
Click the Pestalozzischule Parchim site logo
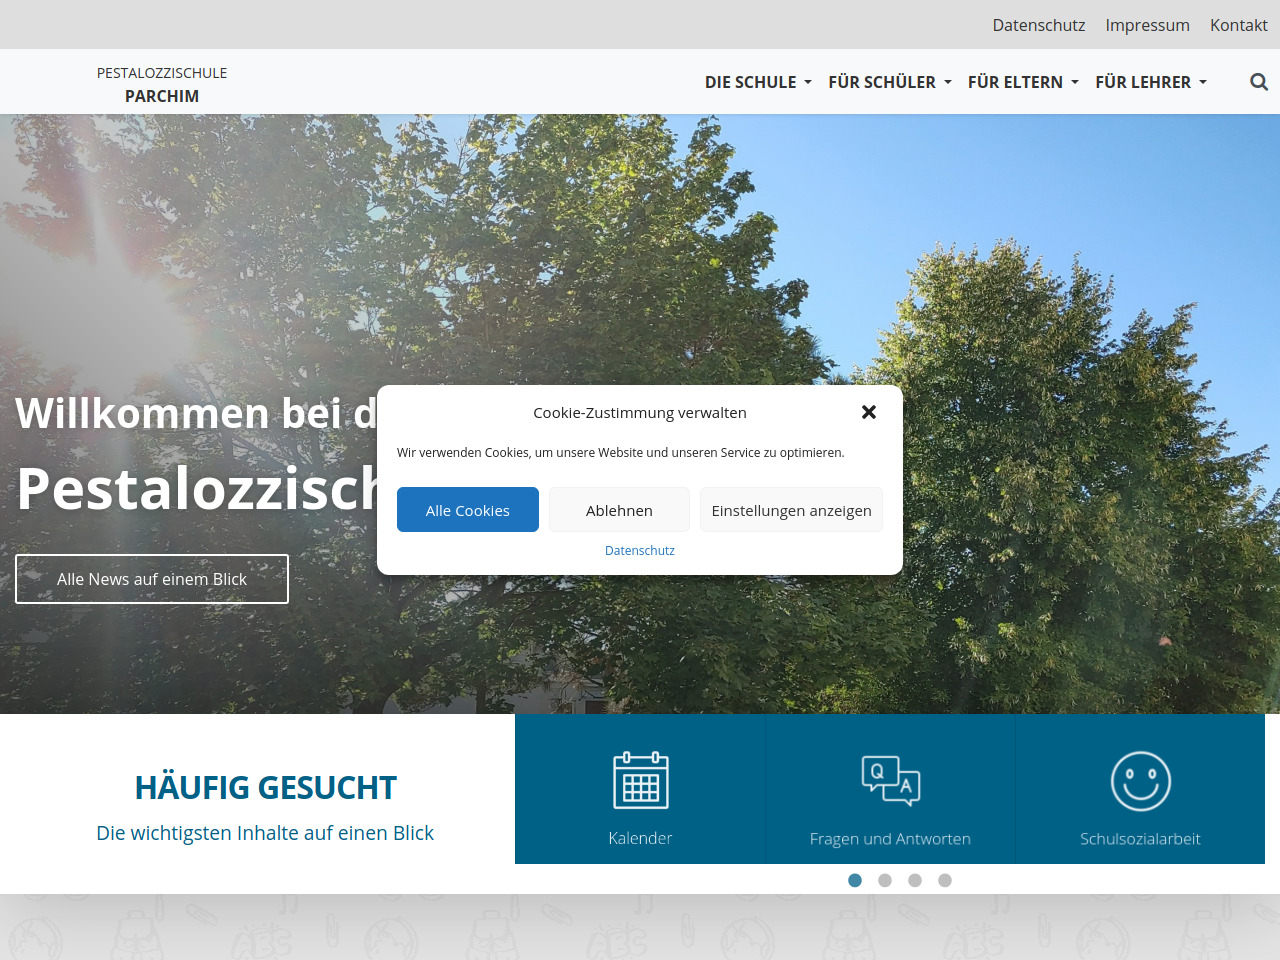coord(162,84)
